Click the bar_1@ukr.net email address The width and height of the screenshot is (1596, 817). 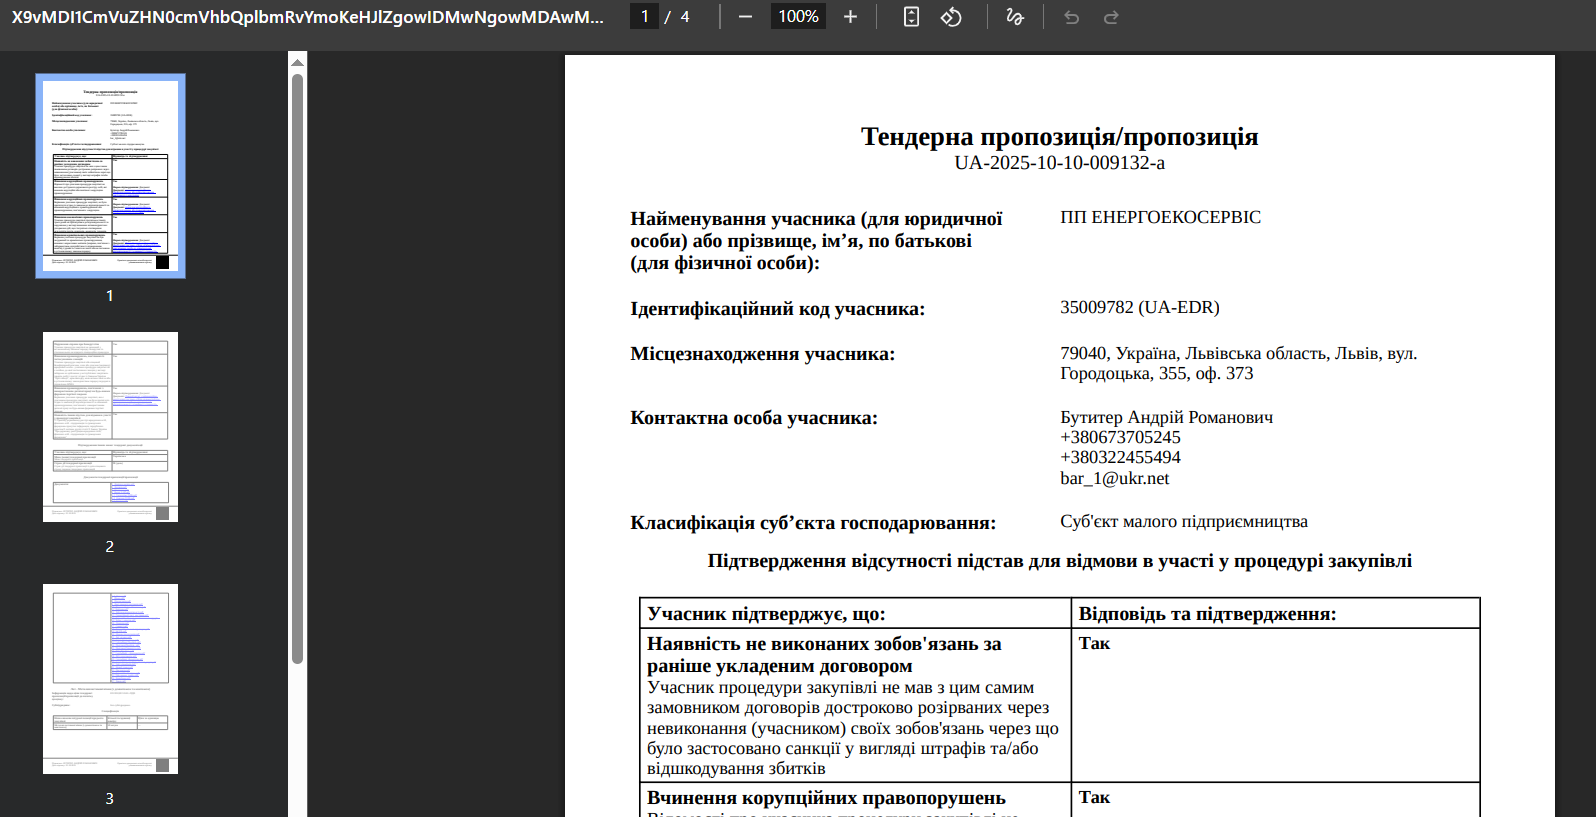pyautogui.click(x=1114, y=478)
